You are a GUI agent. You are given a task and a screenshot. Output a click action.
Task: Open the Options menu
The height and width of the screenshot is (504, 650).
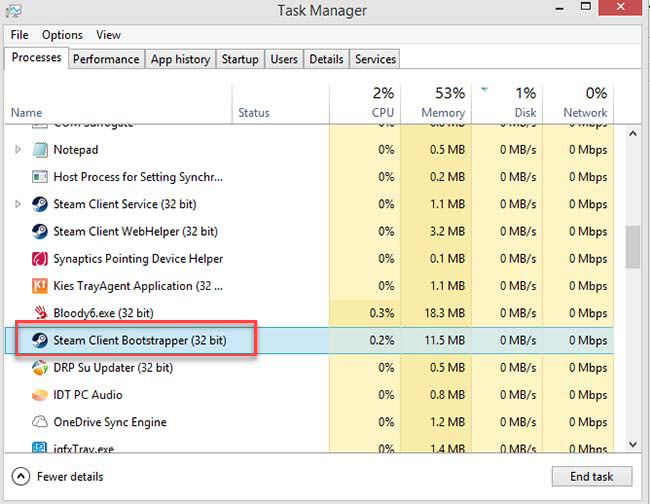(62, 35)
